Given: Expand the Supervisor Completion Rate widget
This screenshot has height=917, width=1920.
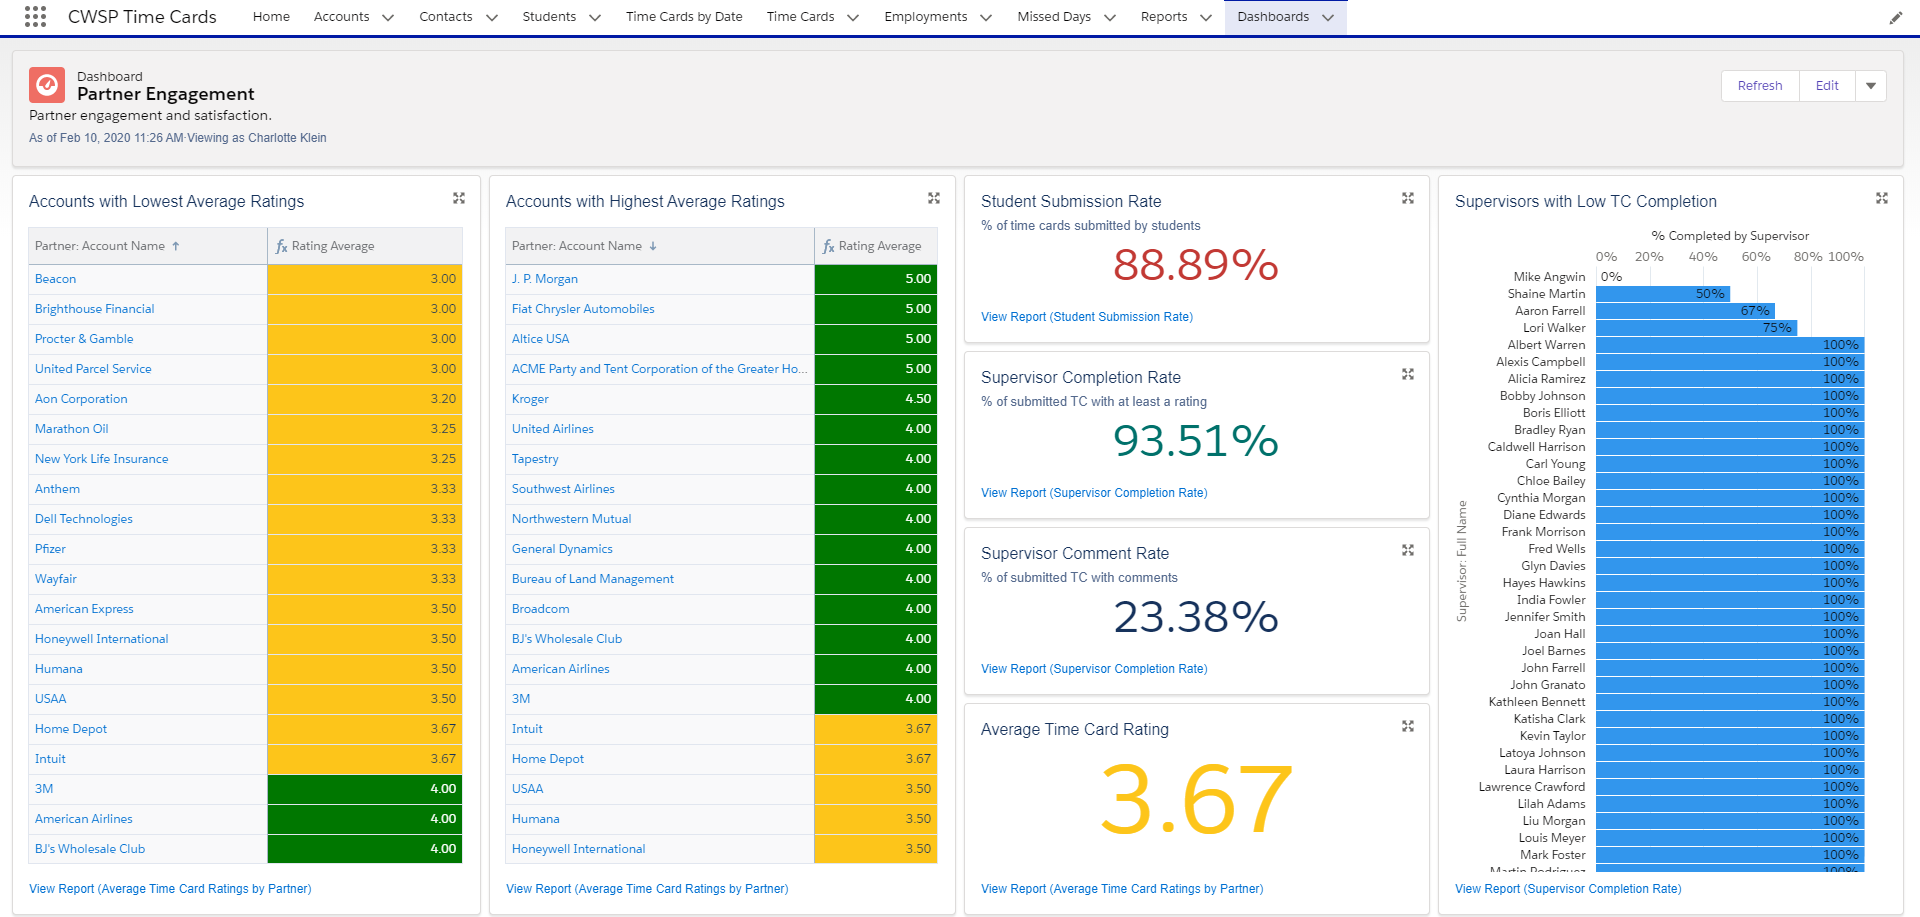Looking at the screenshot, I should click(x=1408, y=375).
